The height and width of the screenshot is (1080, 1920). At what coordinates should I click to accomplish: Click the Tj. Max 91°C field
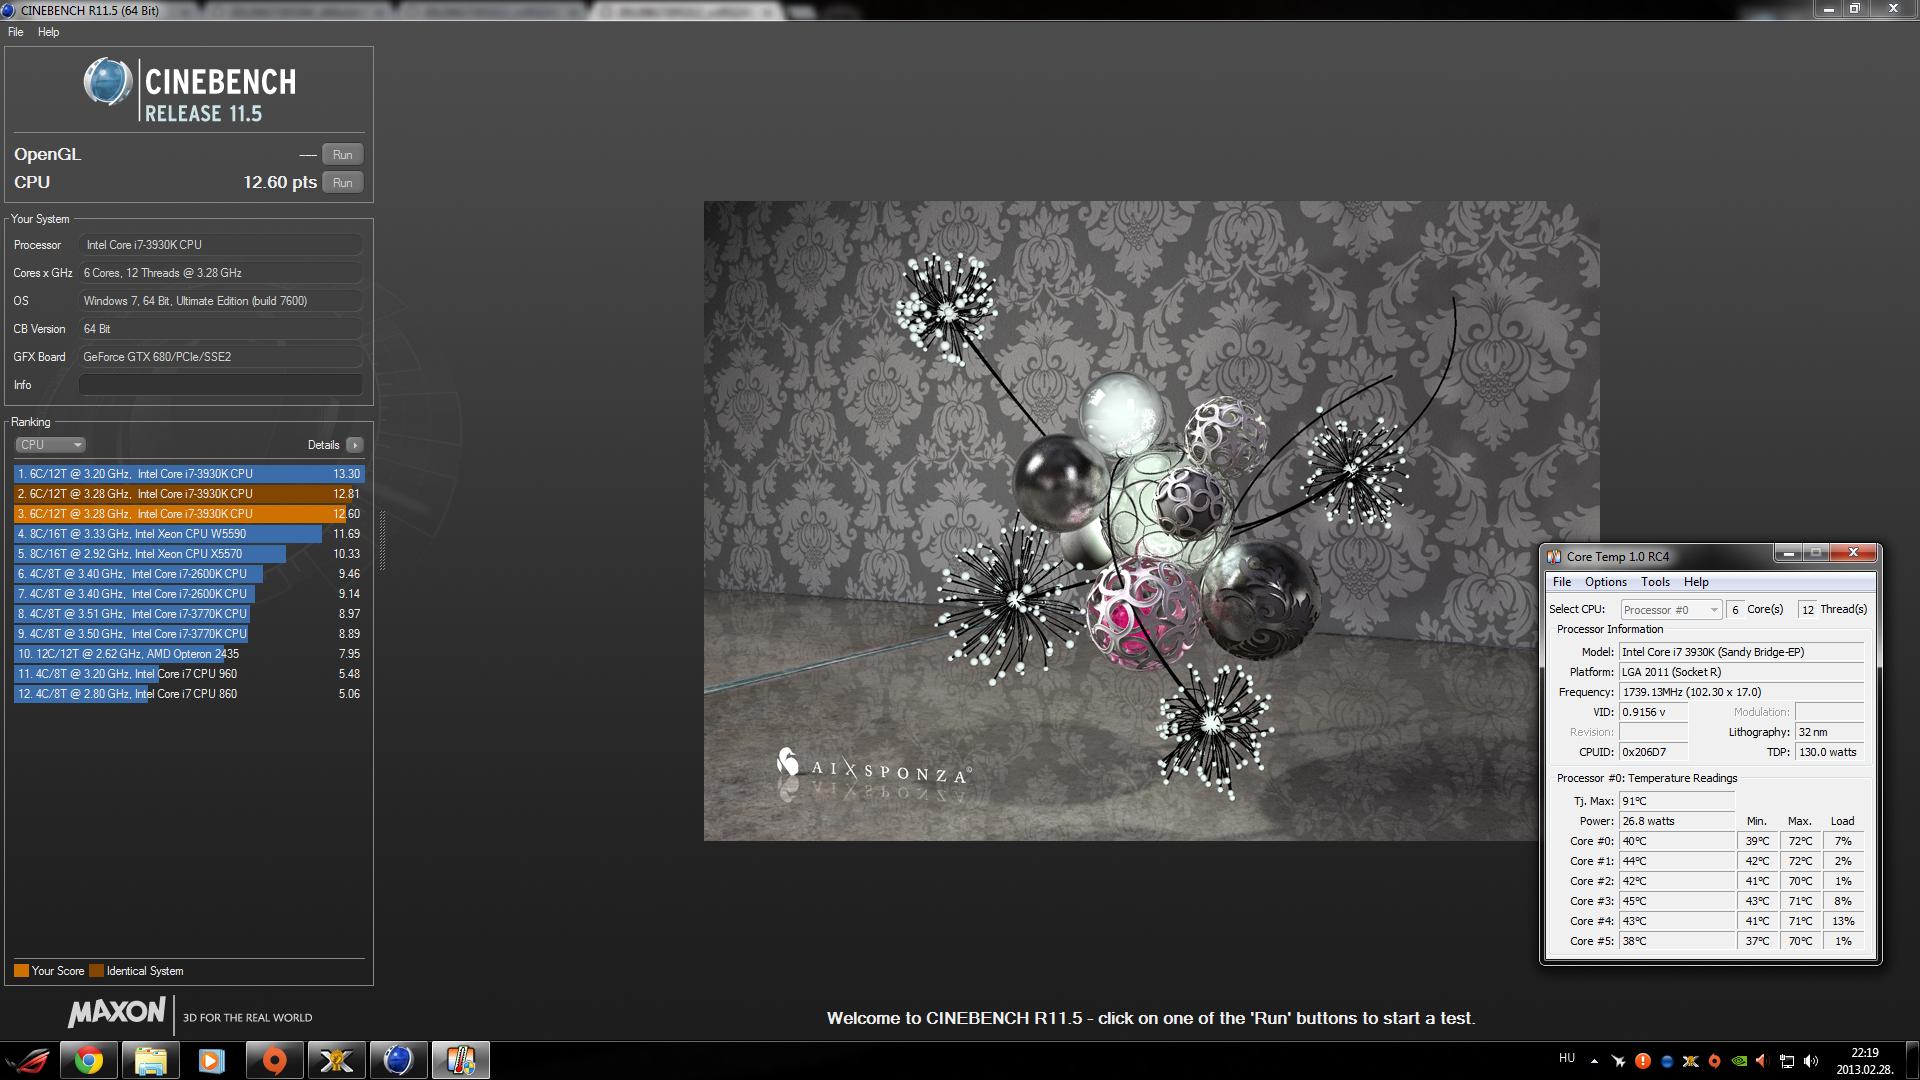pos(1676,801)
